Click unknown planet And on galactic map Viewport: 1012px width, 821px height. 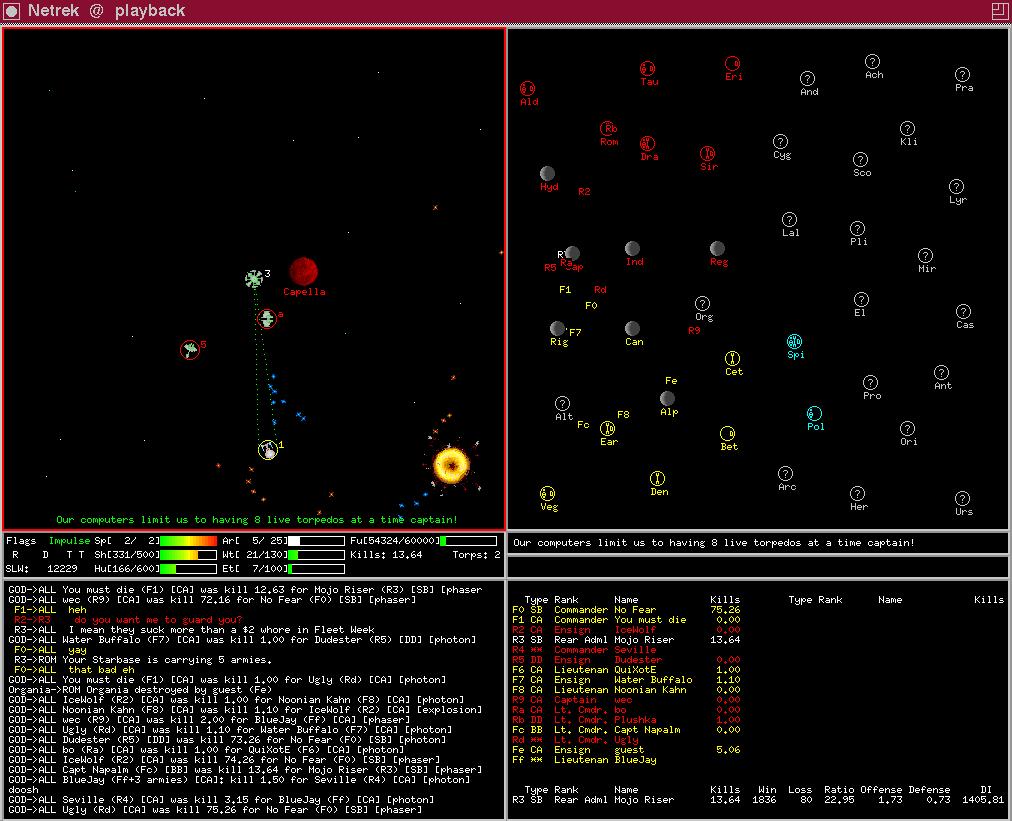click(x=807, y=79)
